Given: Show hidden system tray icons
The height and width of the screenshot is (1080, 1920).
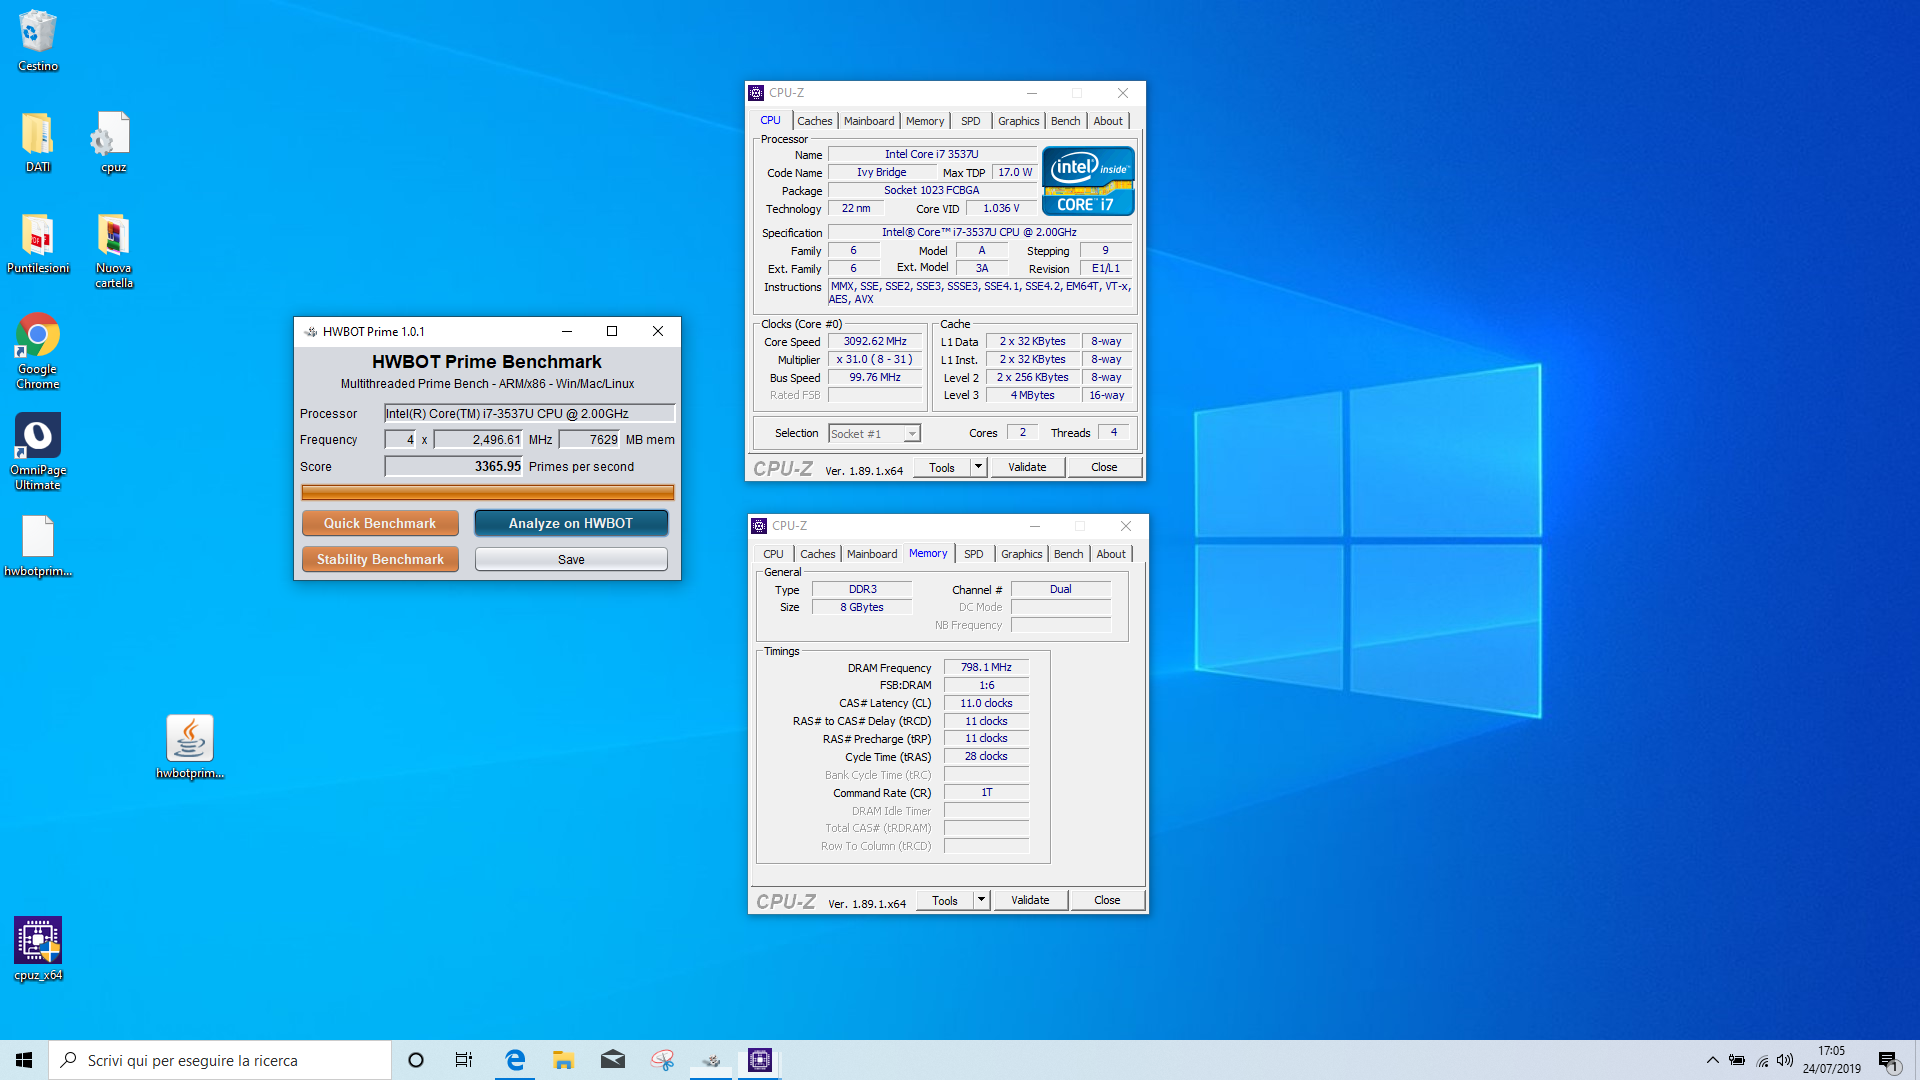Looking at the screenshot, I should point(1712,1060).
